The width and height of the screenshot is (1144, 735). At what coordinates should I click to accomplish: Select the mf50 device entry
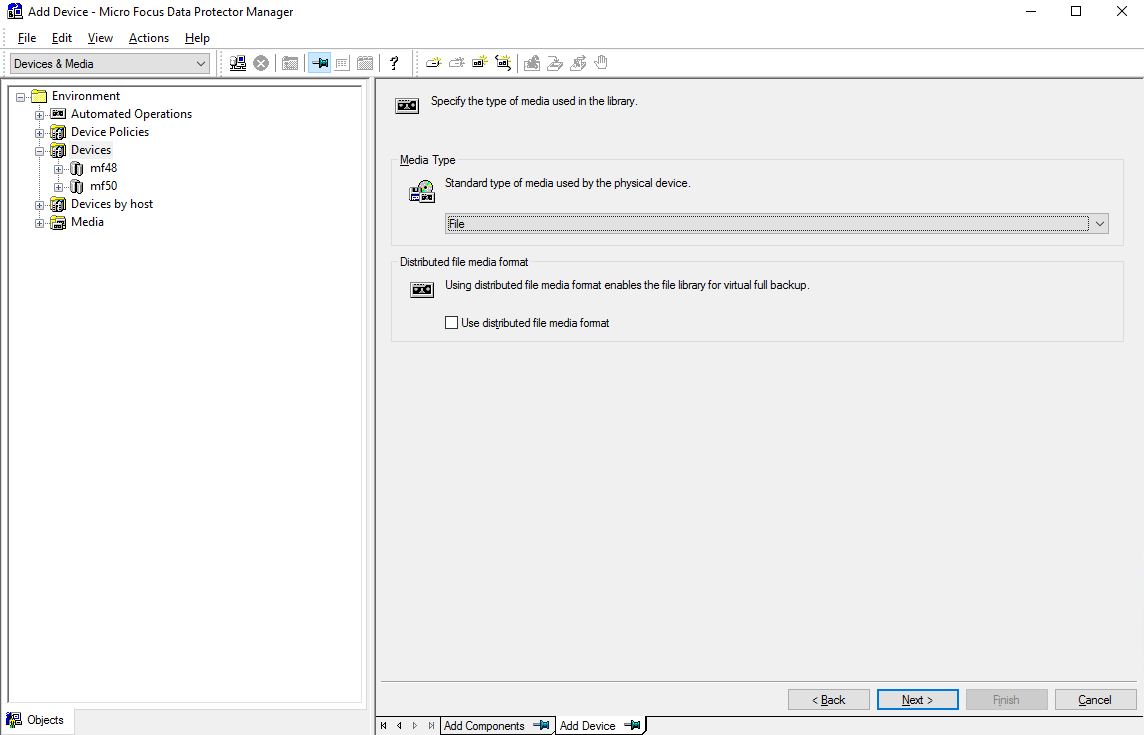point(104,186)
